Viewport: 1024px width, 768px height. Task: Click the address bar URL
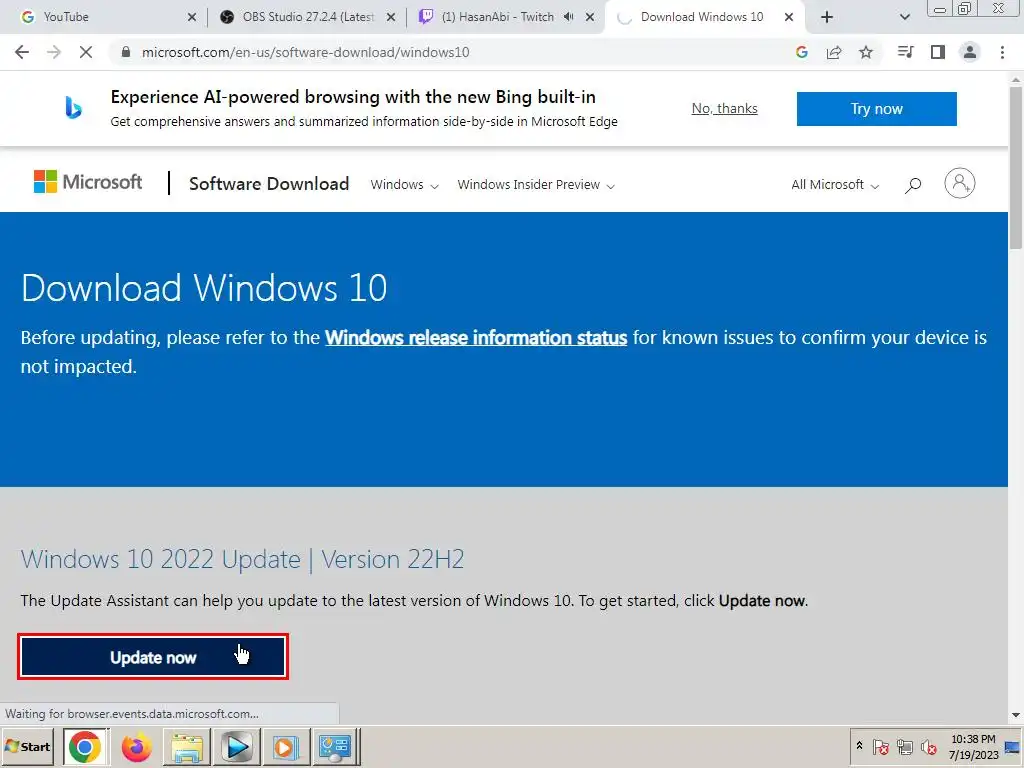pos(306,52)
